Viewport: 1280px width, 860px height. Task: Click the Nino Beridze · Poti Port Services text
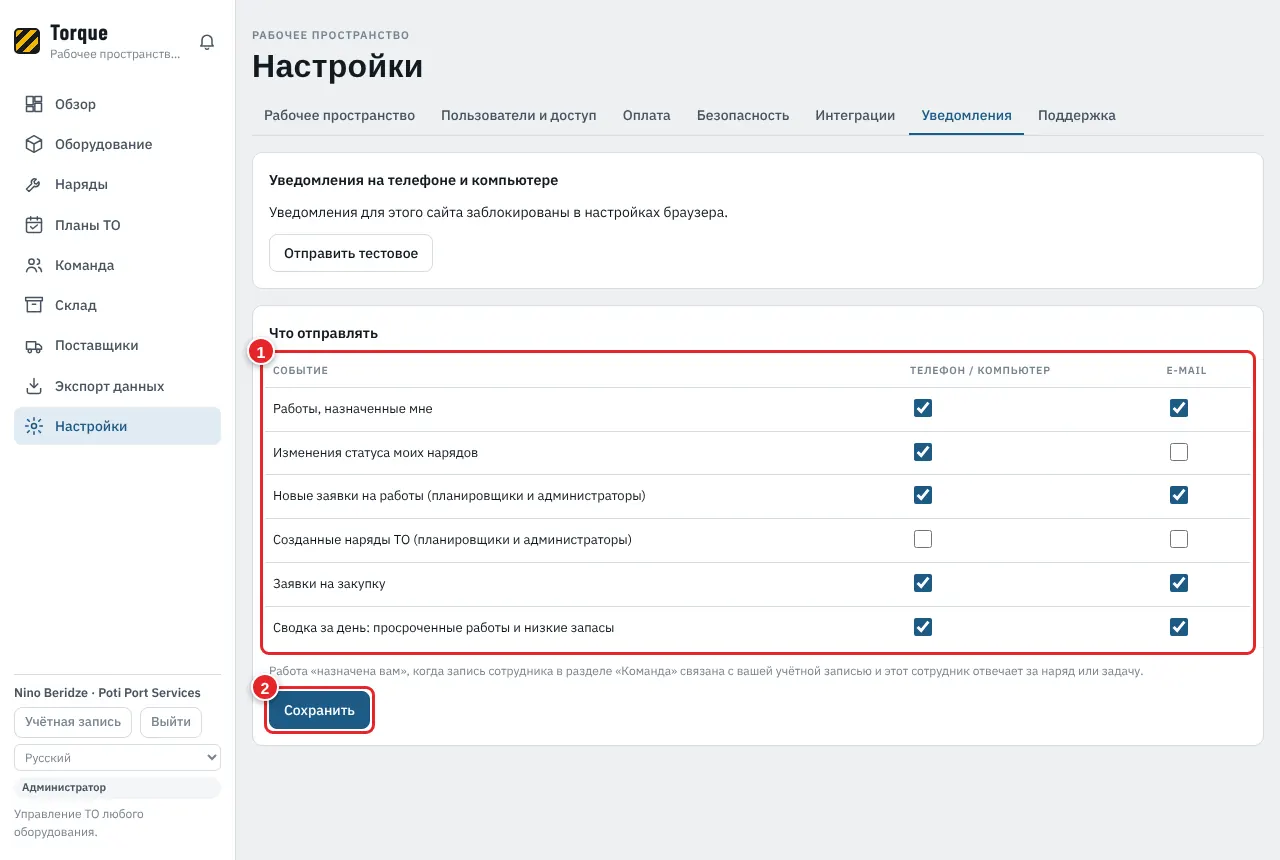107,693
